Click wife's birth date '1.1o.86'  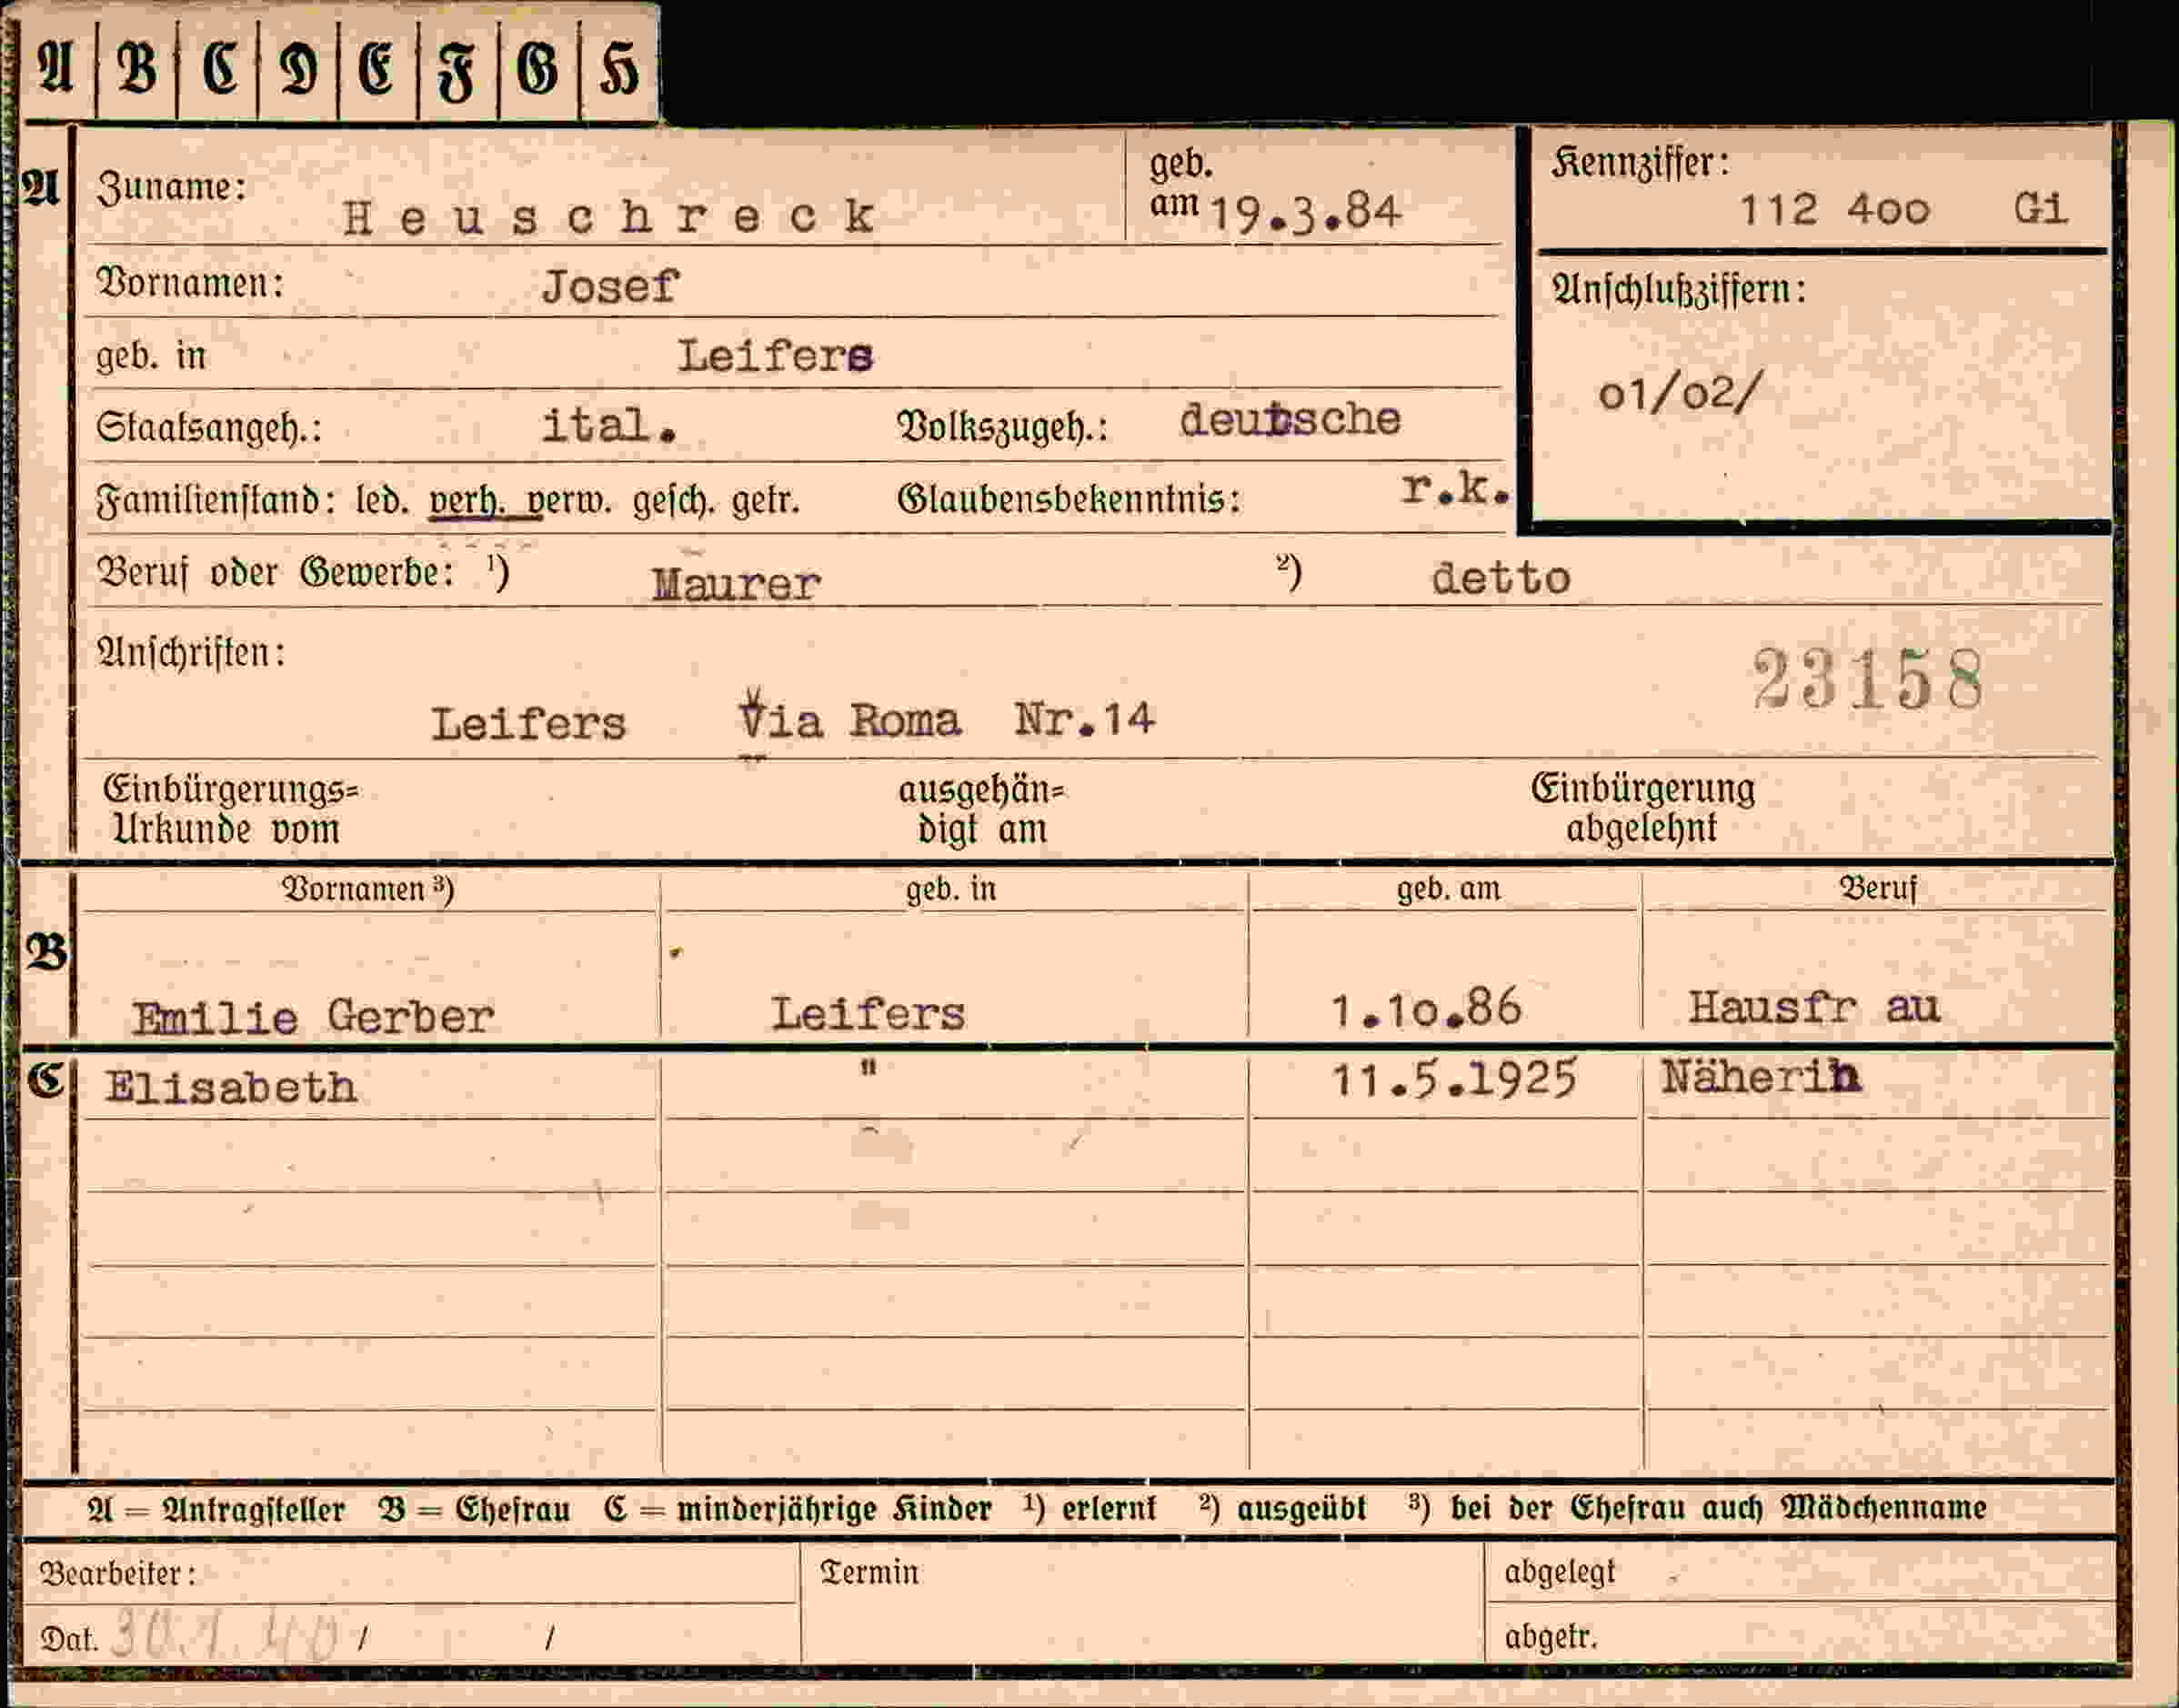1426,1008
